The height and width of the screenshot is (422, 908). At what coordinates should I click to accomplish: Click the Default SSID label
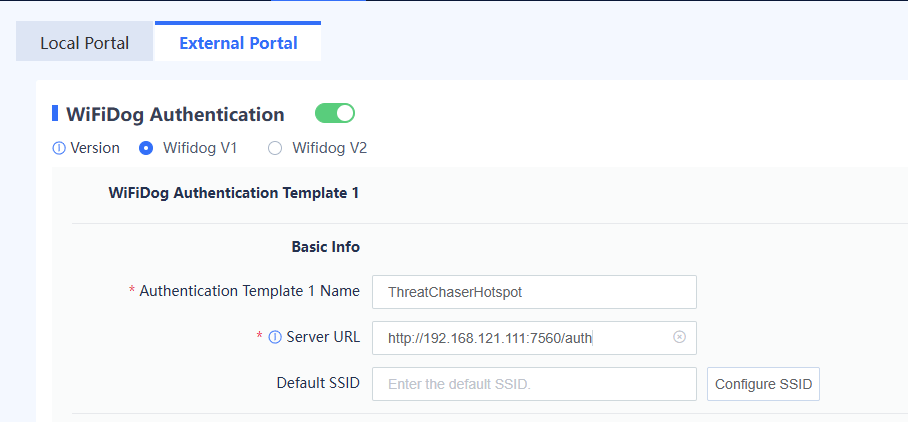(318, 383)
